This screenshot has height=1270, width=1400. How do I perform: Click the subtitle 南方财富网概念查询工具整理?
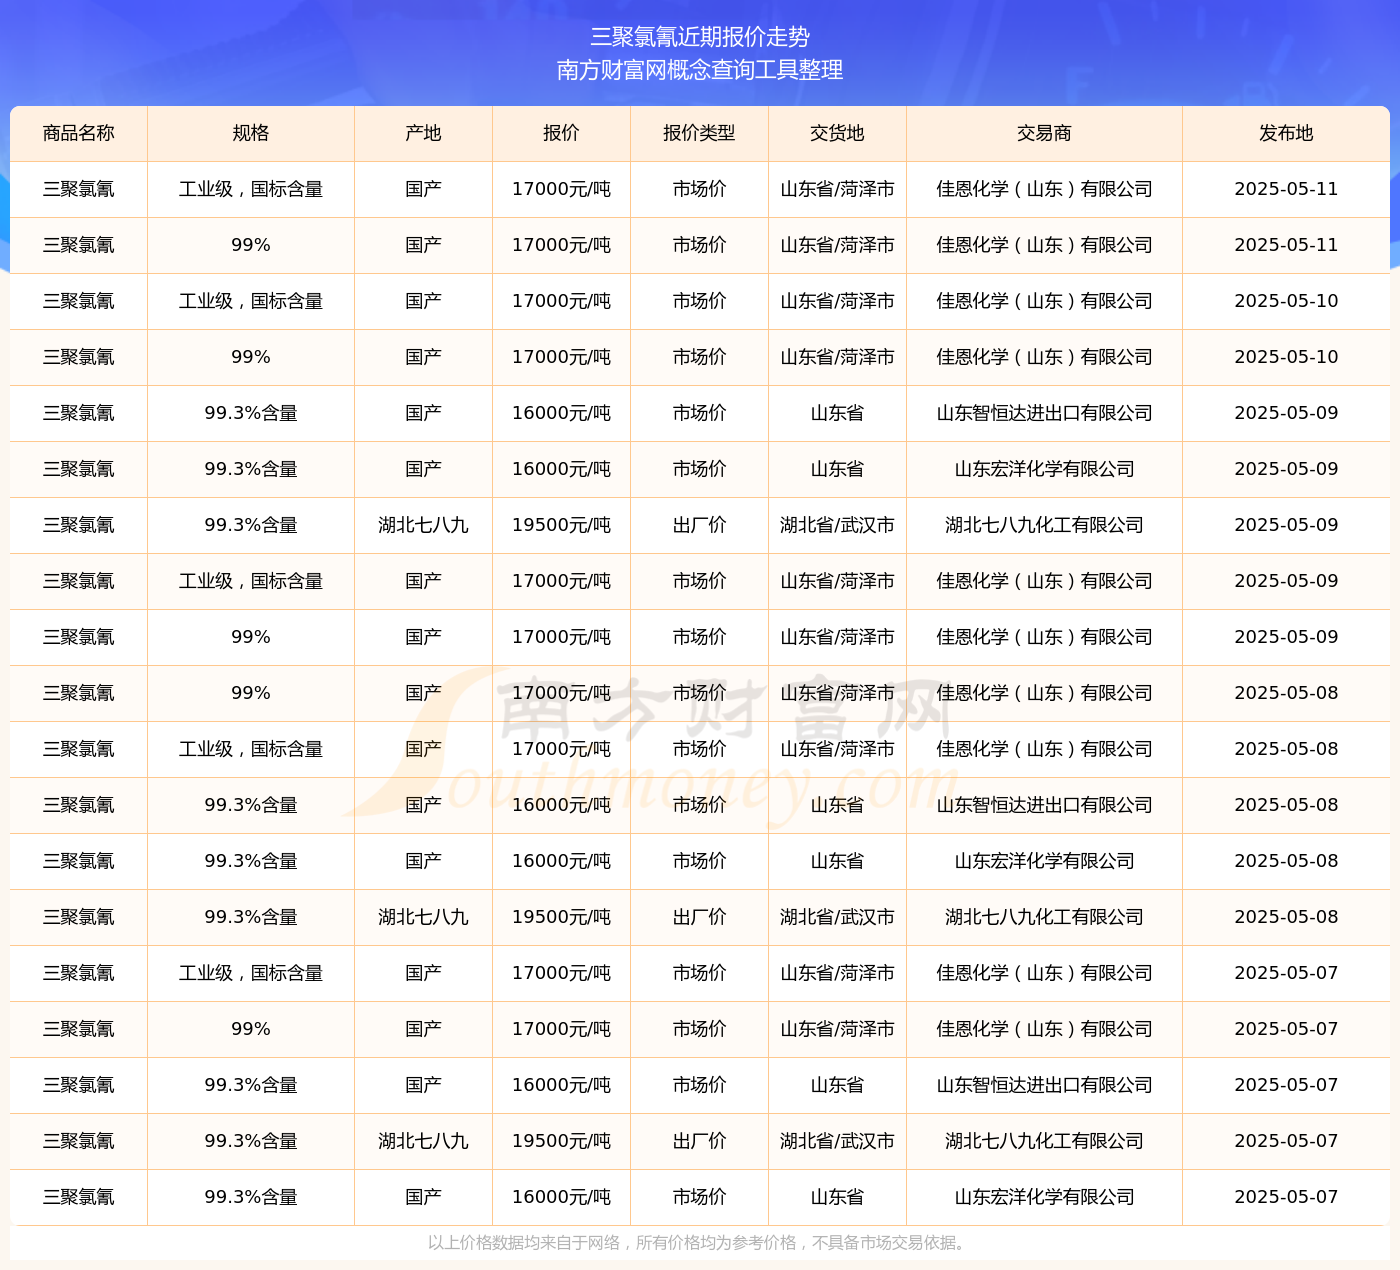click(700, 70)
